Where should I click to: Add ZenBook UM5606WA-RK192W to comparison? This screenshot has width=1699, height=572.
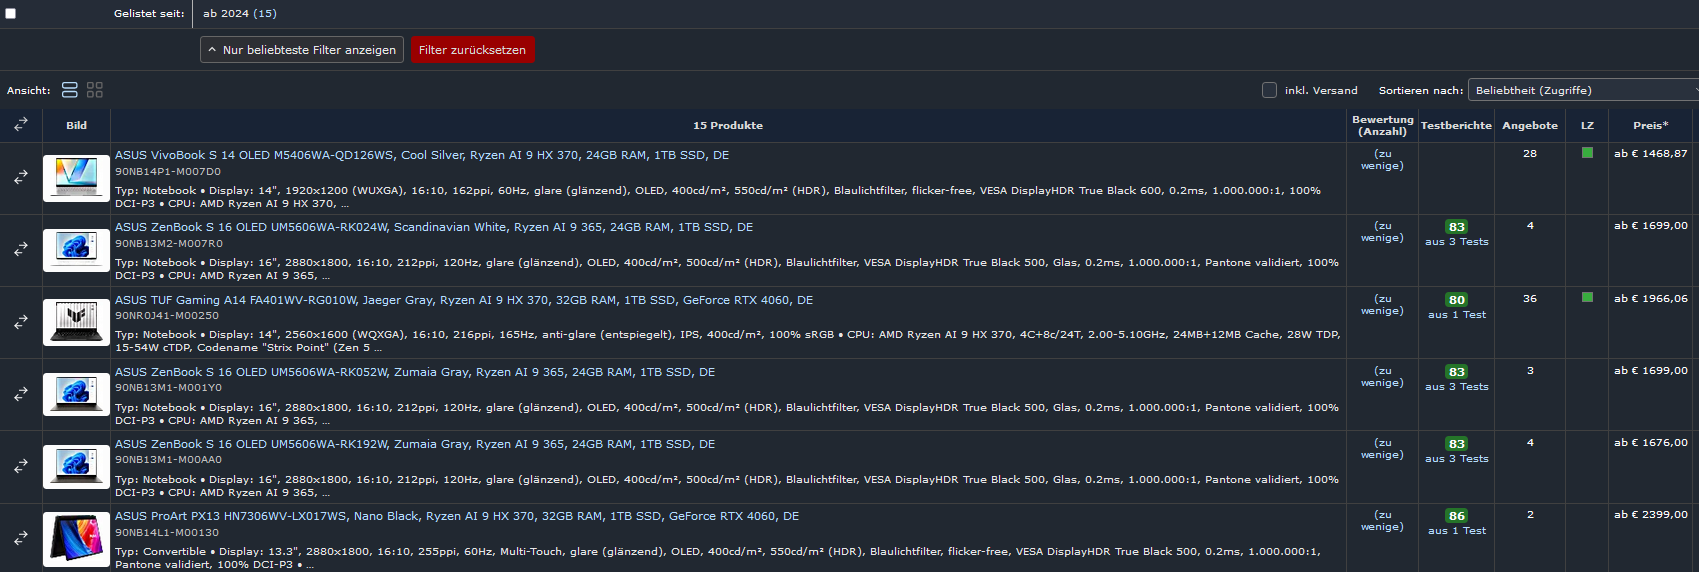[21, 466]
